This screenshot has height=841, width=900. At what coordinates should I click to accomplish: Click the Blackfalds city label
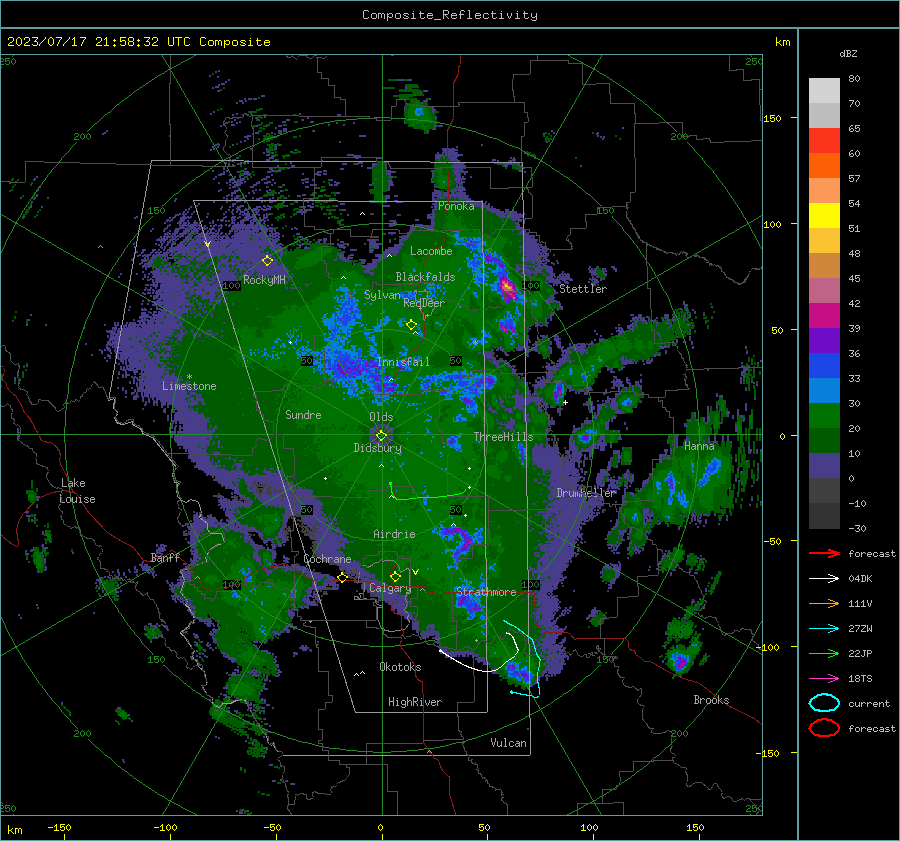coord(425,277)
